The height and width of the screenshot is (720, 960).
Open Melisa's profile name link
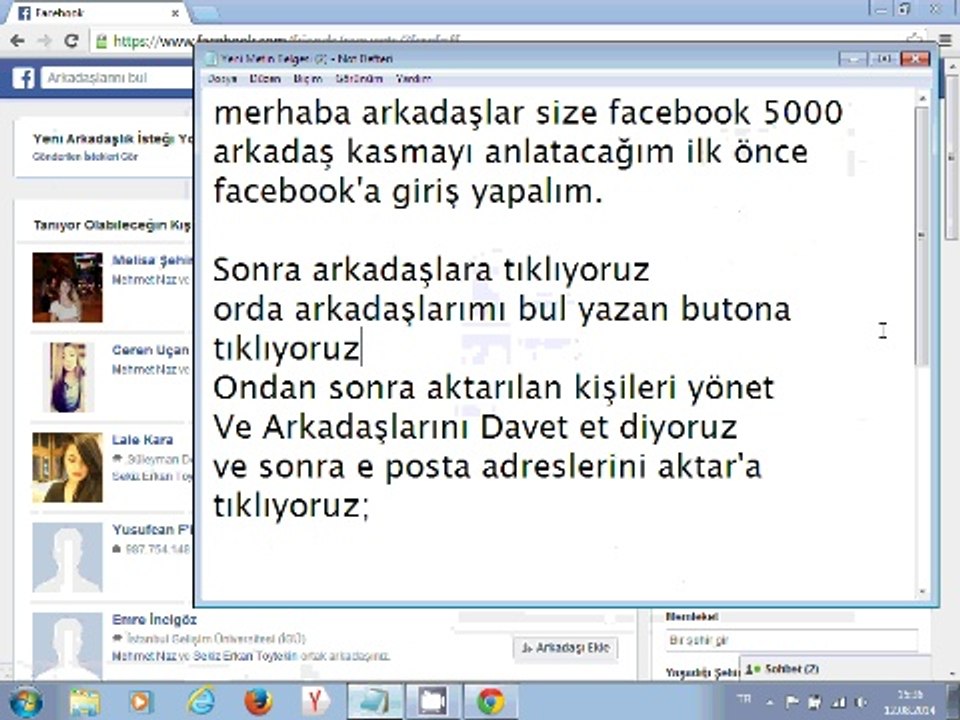point(152,260)
